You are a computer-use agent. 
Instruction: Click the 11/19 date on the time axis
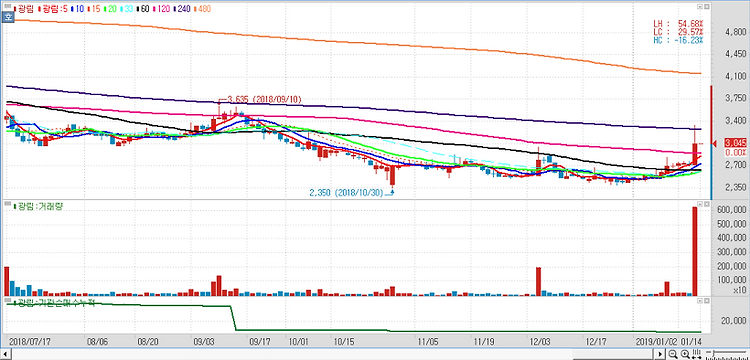tap(484, 342)
